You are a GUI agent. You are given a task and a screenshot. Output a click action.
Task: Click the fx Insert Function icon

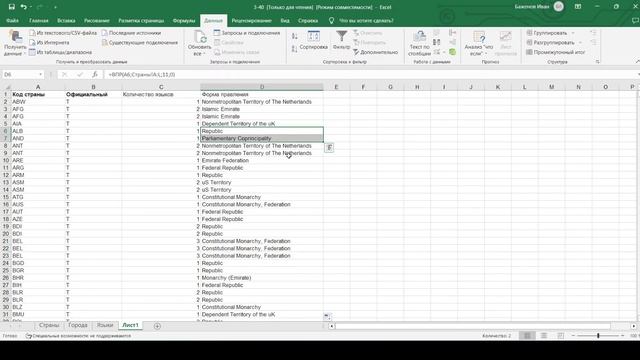tap(95, 74)
